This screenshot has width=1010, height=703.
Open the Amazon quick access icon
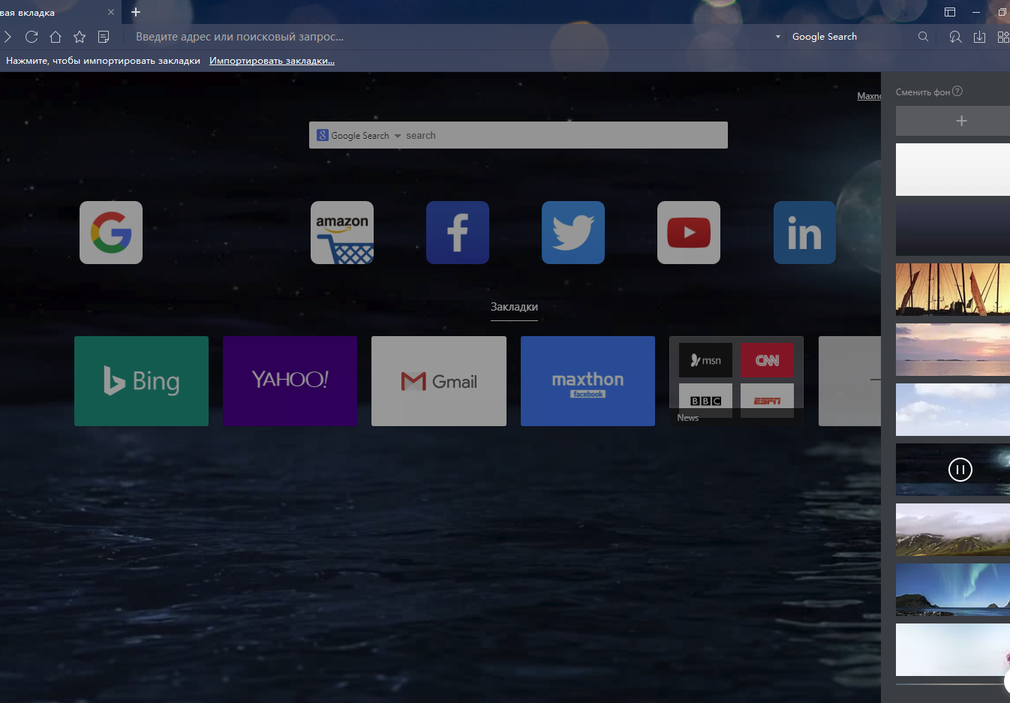[342, 233]
